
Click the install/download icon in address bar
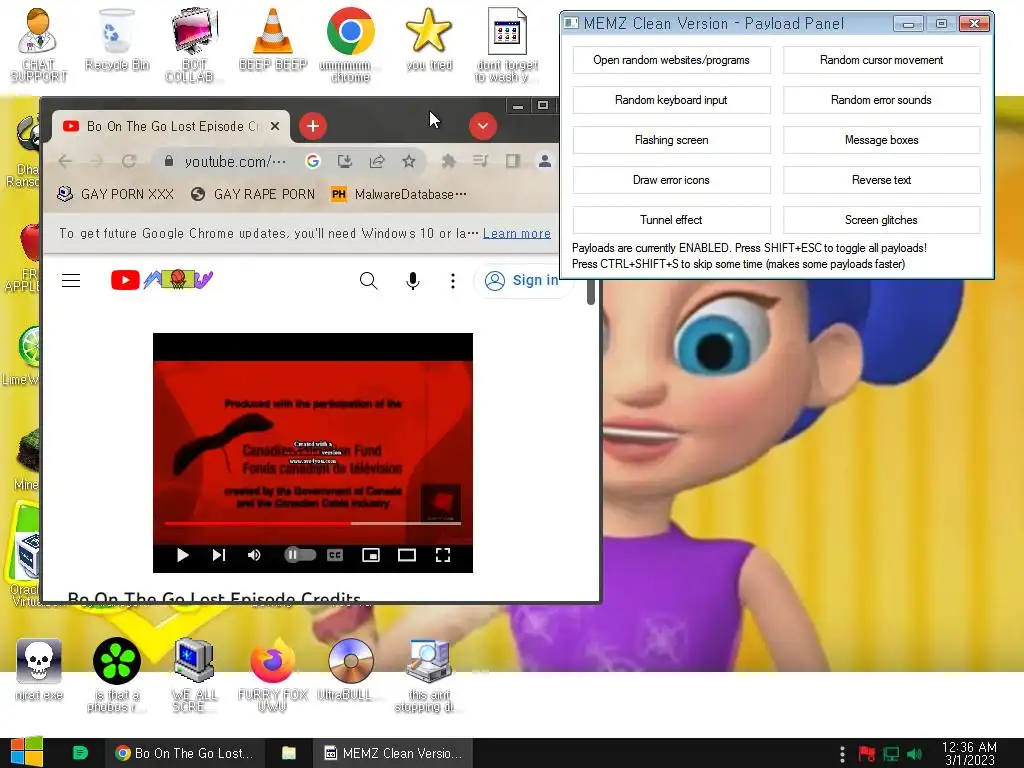345,161
